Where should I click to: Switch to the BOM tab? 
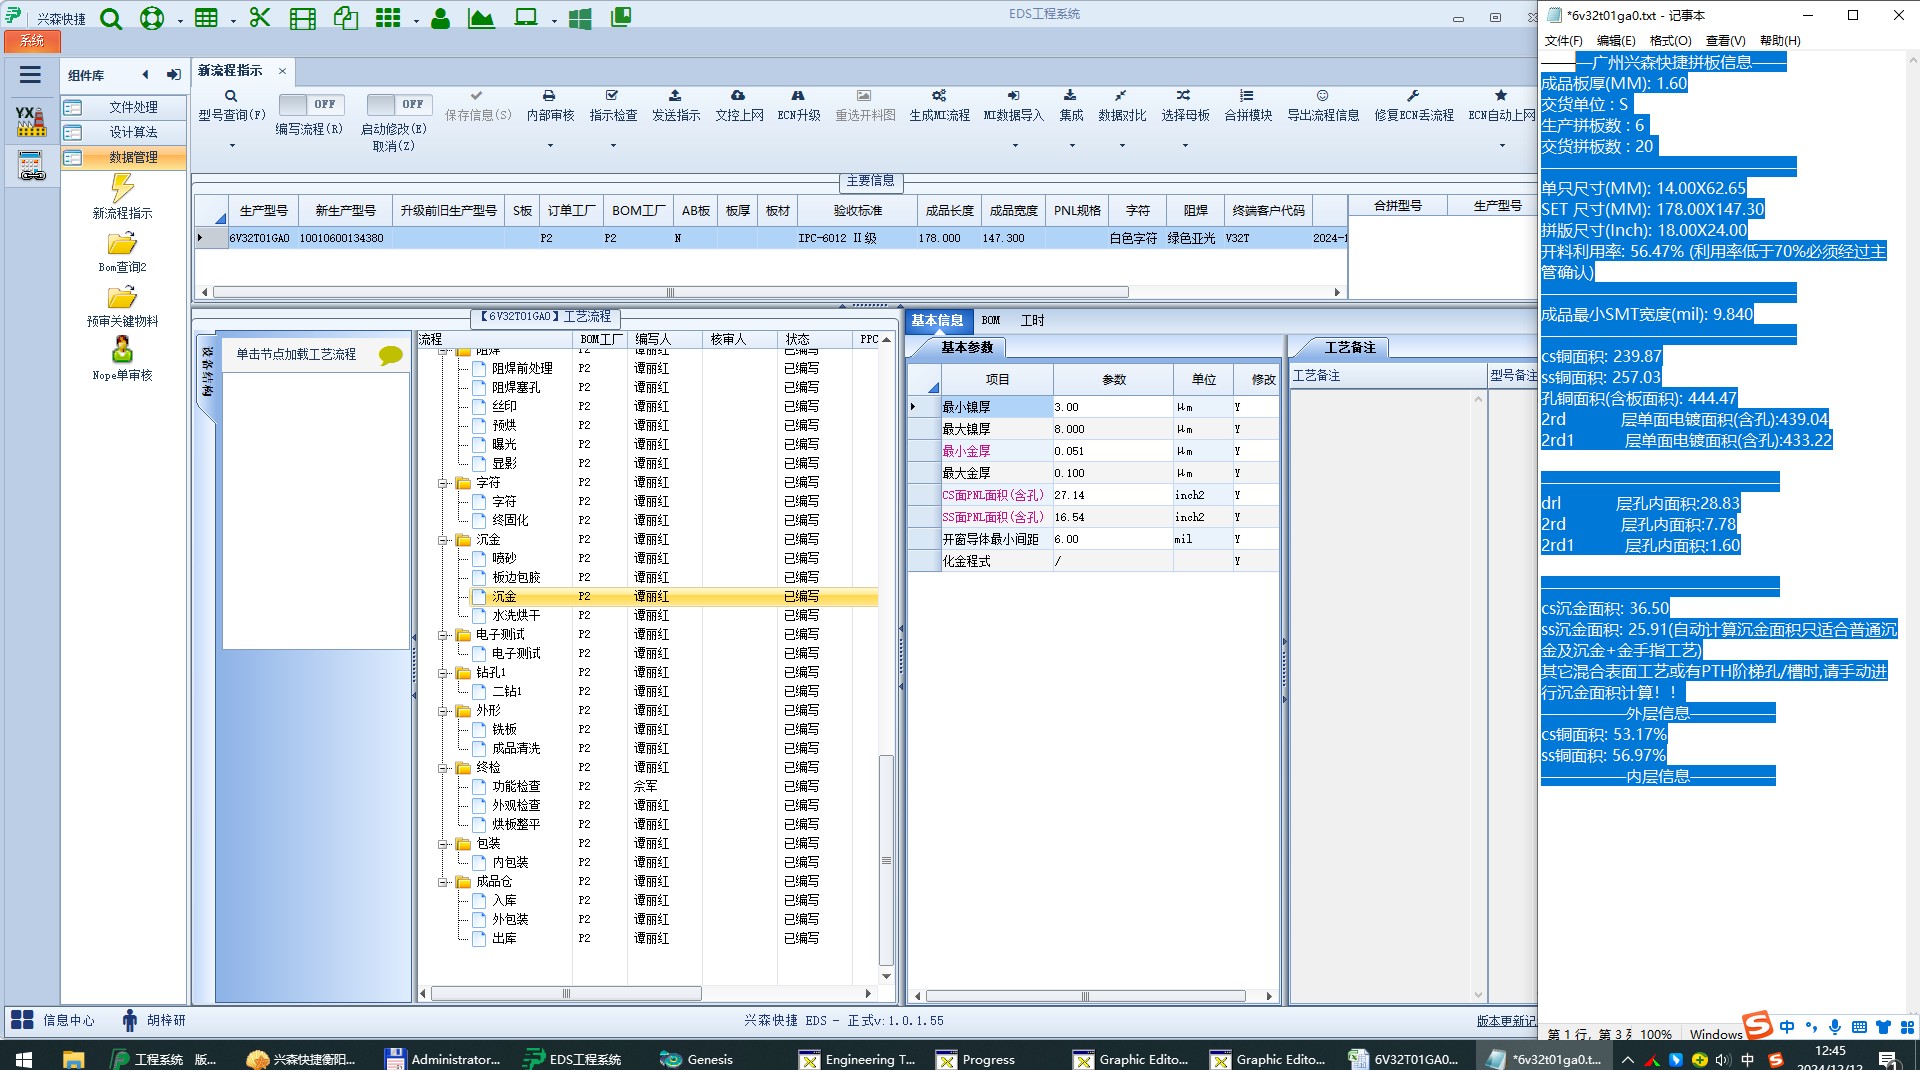pyautogui.click(x=991, y=321)
